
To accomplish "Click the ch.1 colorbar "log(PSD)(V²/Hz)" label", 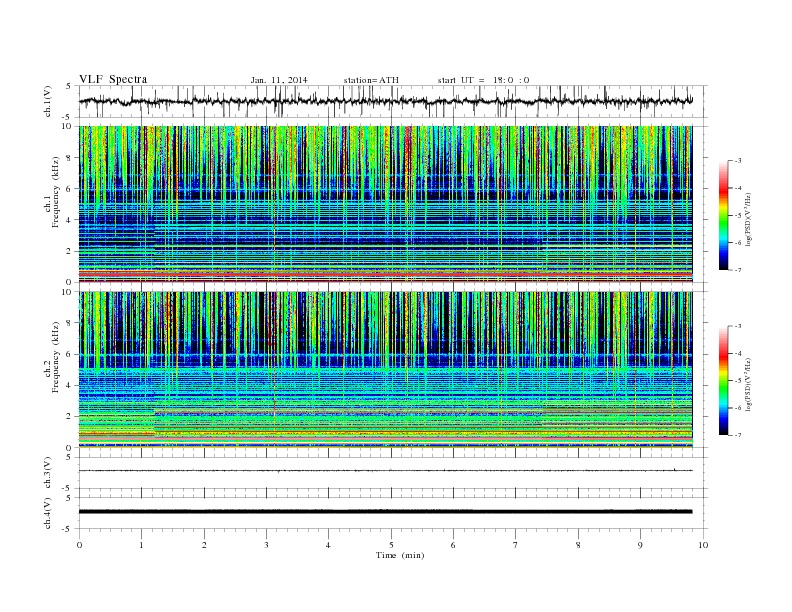I will 749,220.
